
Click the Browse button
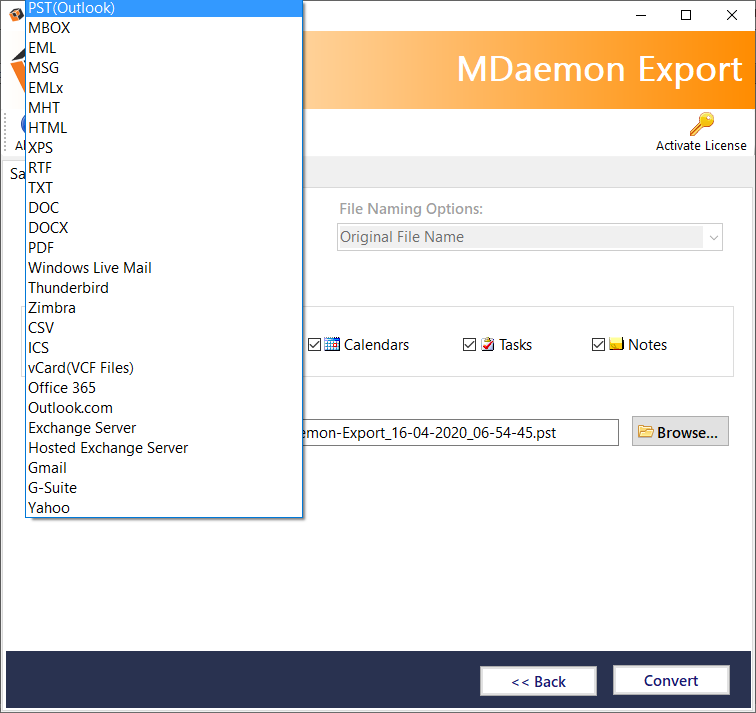point(680,431)
